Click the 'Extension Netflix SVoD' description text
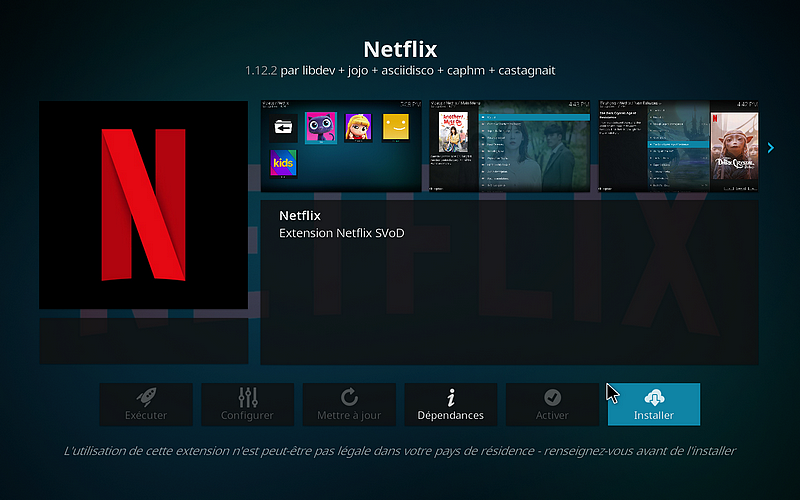The height and width of the screenshot is (500, 800). (x=341, y=233)
